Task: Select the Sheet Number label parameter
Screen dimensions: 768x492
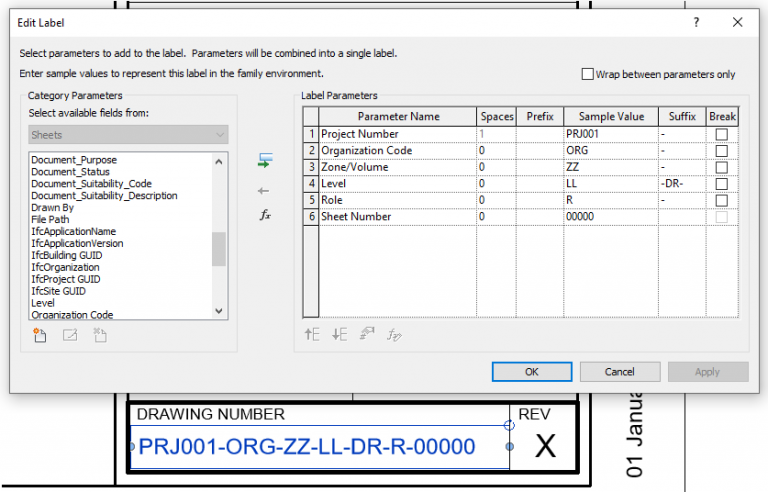Action: (x=398, y=217)
